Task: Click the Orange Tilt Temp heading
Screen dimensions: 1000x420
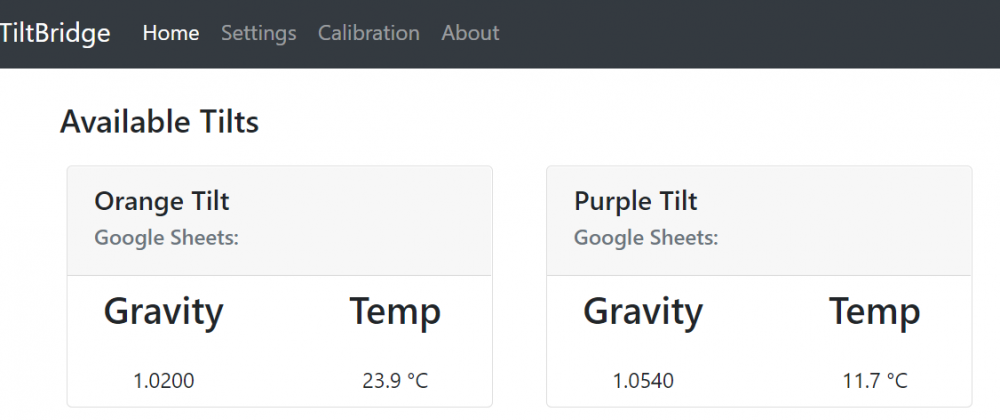Action: coord(395,312)
